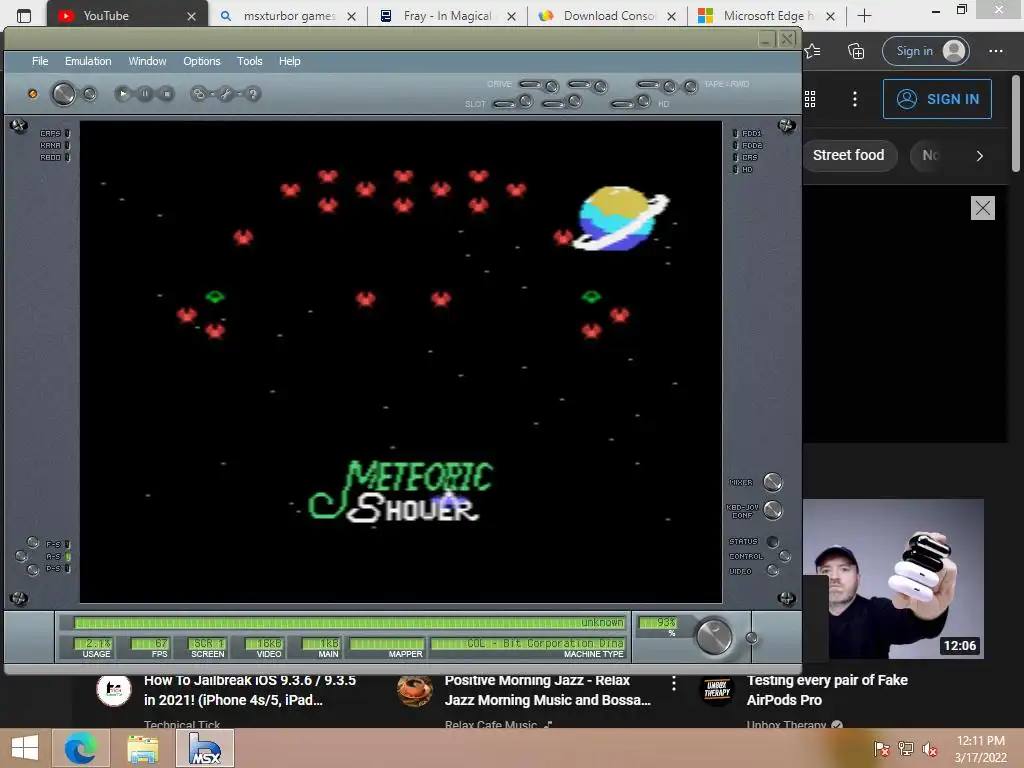Click the first SLOT round knob

click(x=526, y=101)
